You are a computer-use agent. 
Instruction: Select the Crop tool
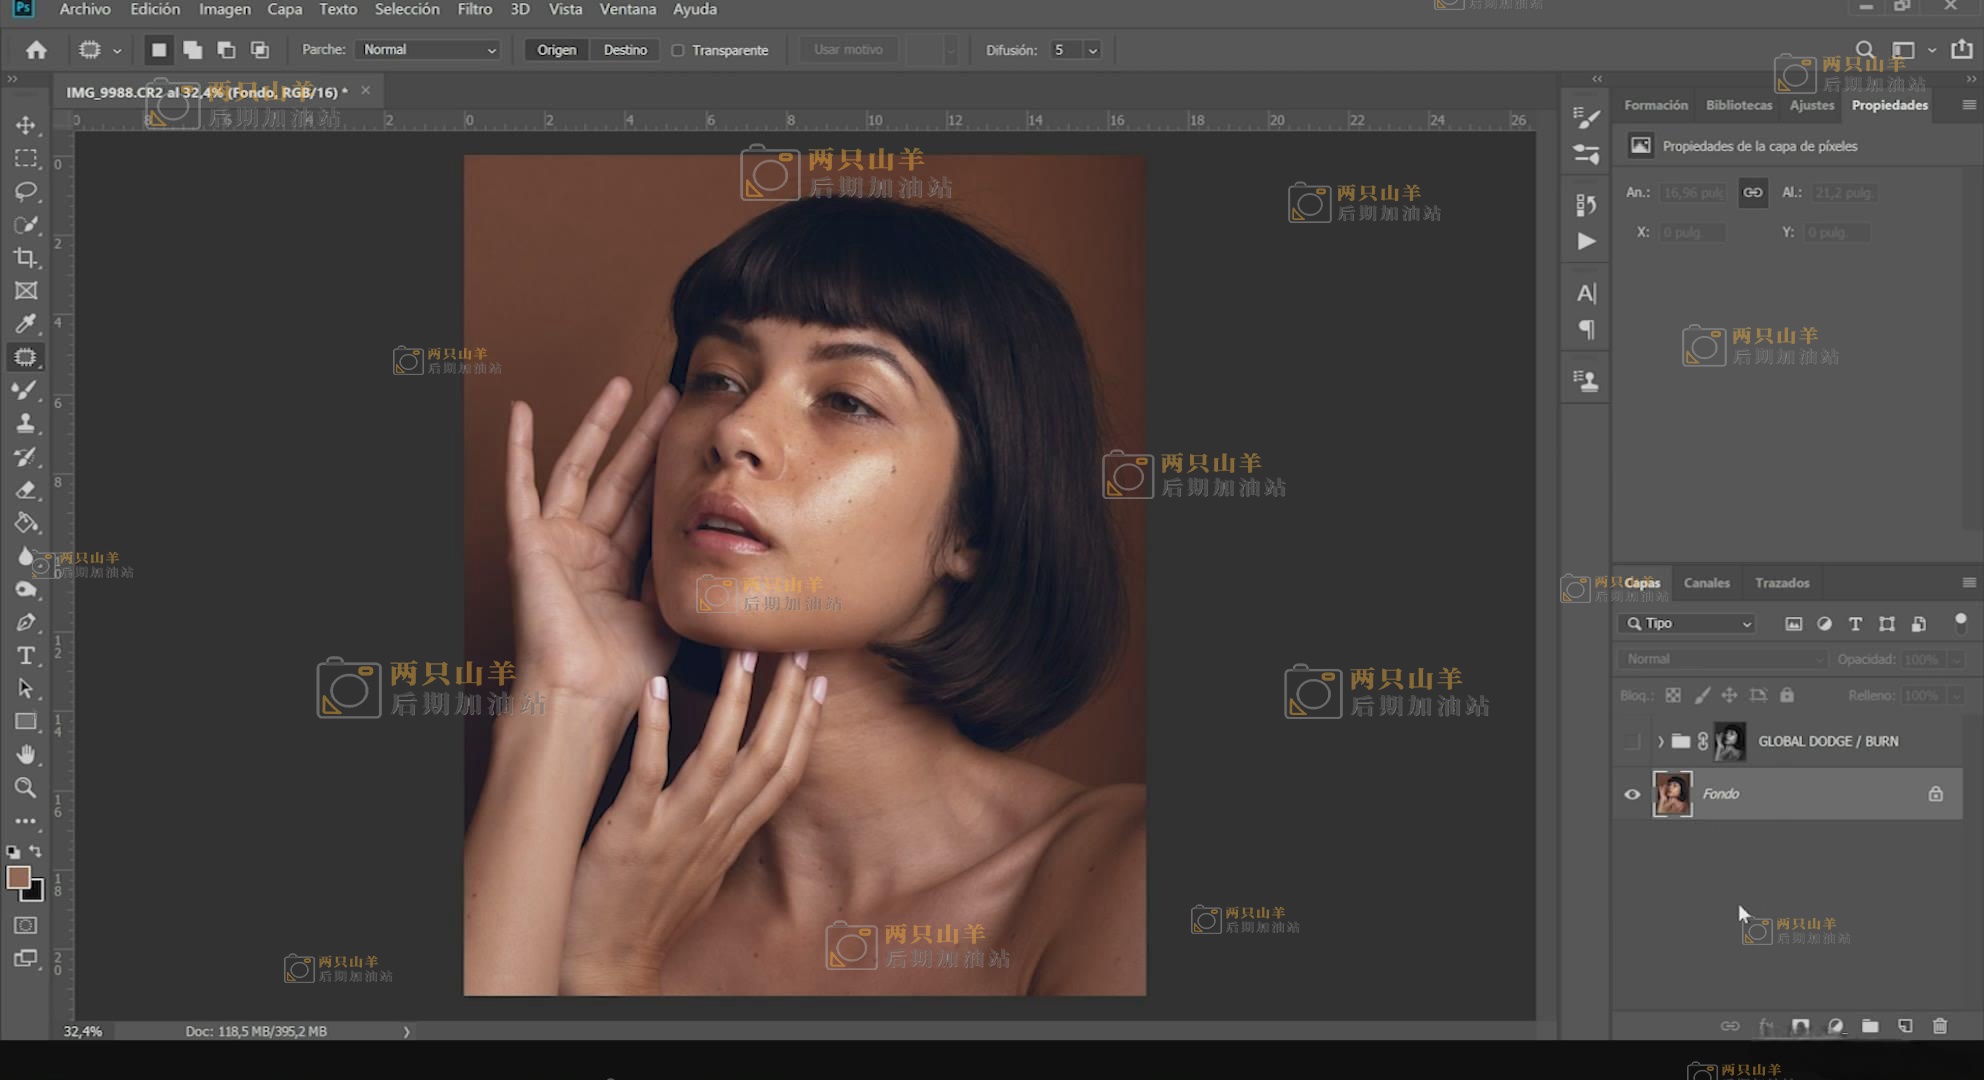pos(26,258)
